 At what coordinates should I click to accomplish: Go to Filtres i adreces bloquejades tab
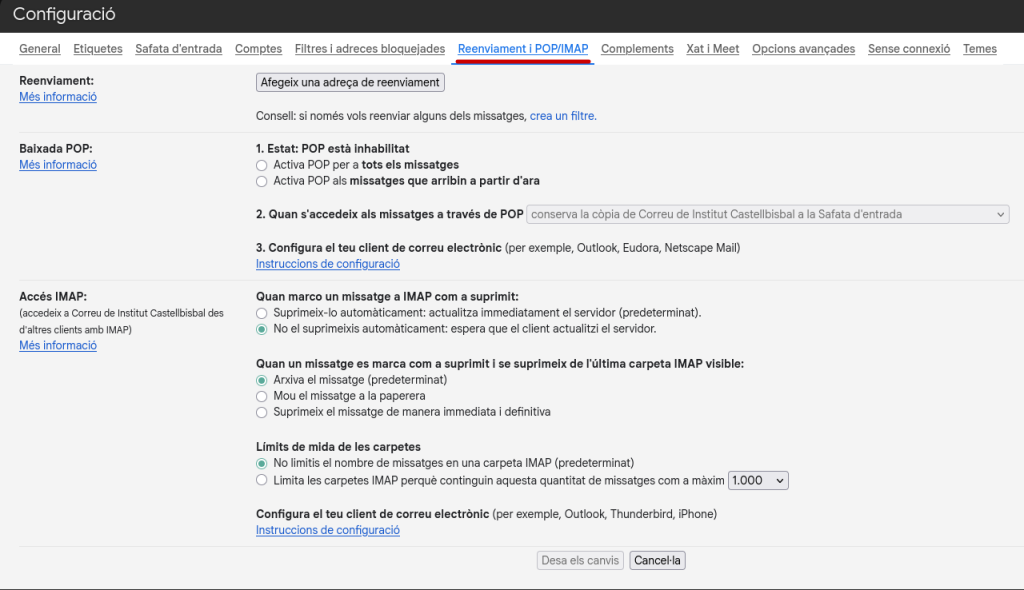(x=369, y=49)
